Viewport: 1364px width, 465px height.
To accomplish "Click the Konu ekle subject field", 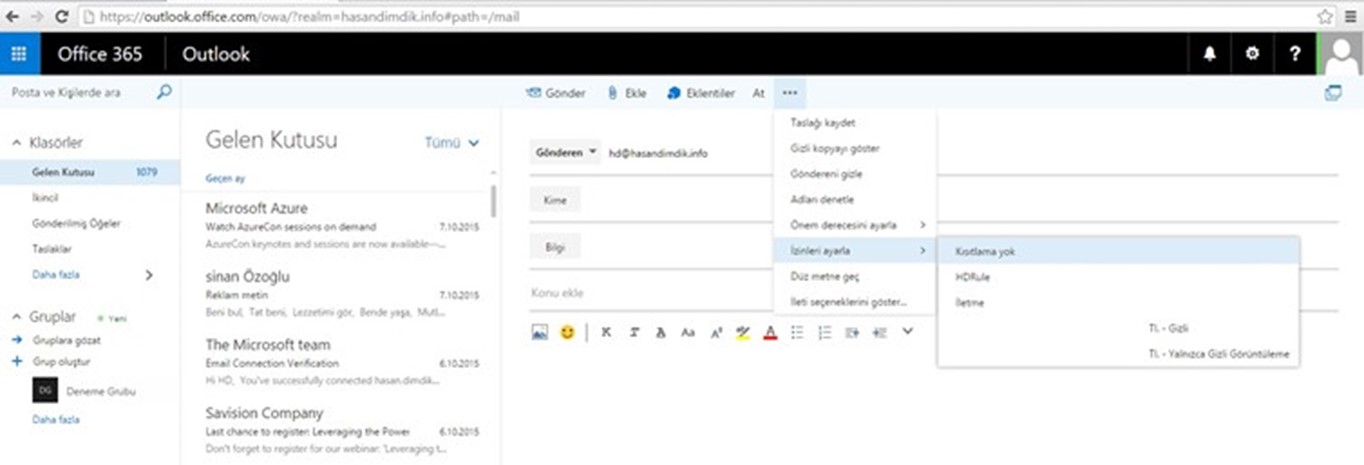I will click(x=650, y=293).
